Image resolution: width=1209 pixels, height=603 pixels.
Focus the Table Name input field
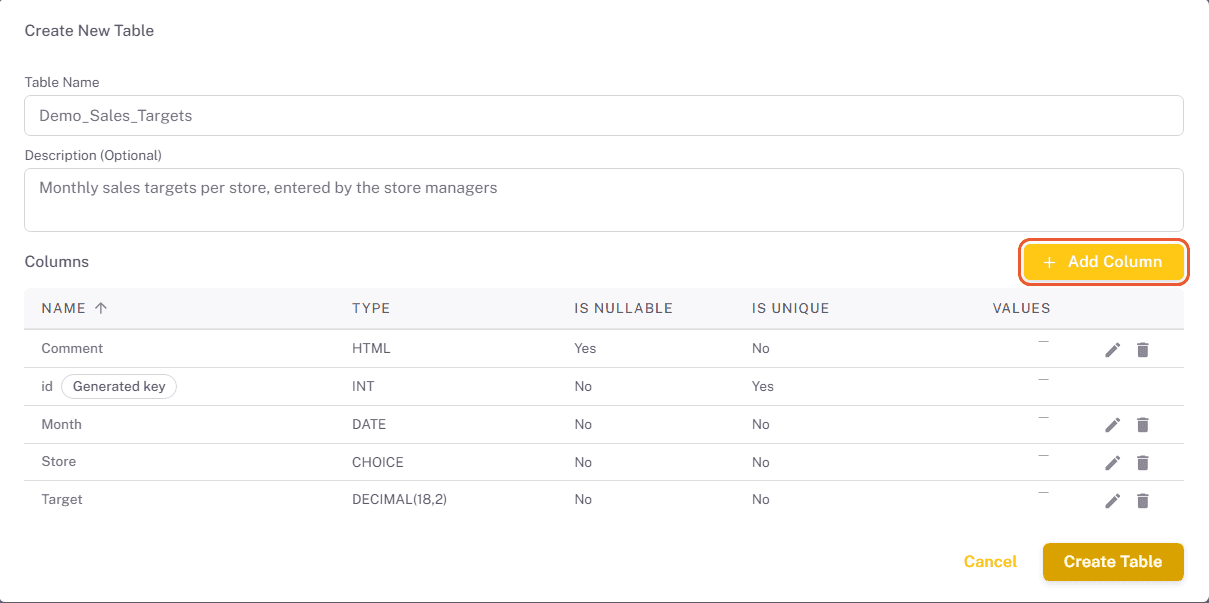[x=604, y=116]
